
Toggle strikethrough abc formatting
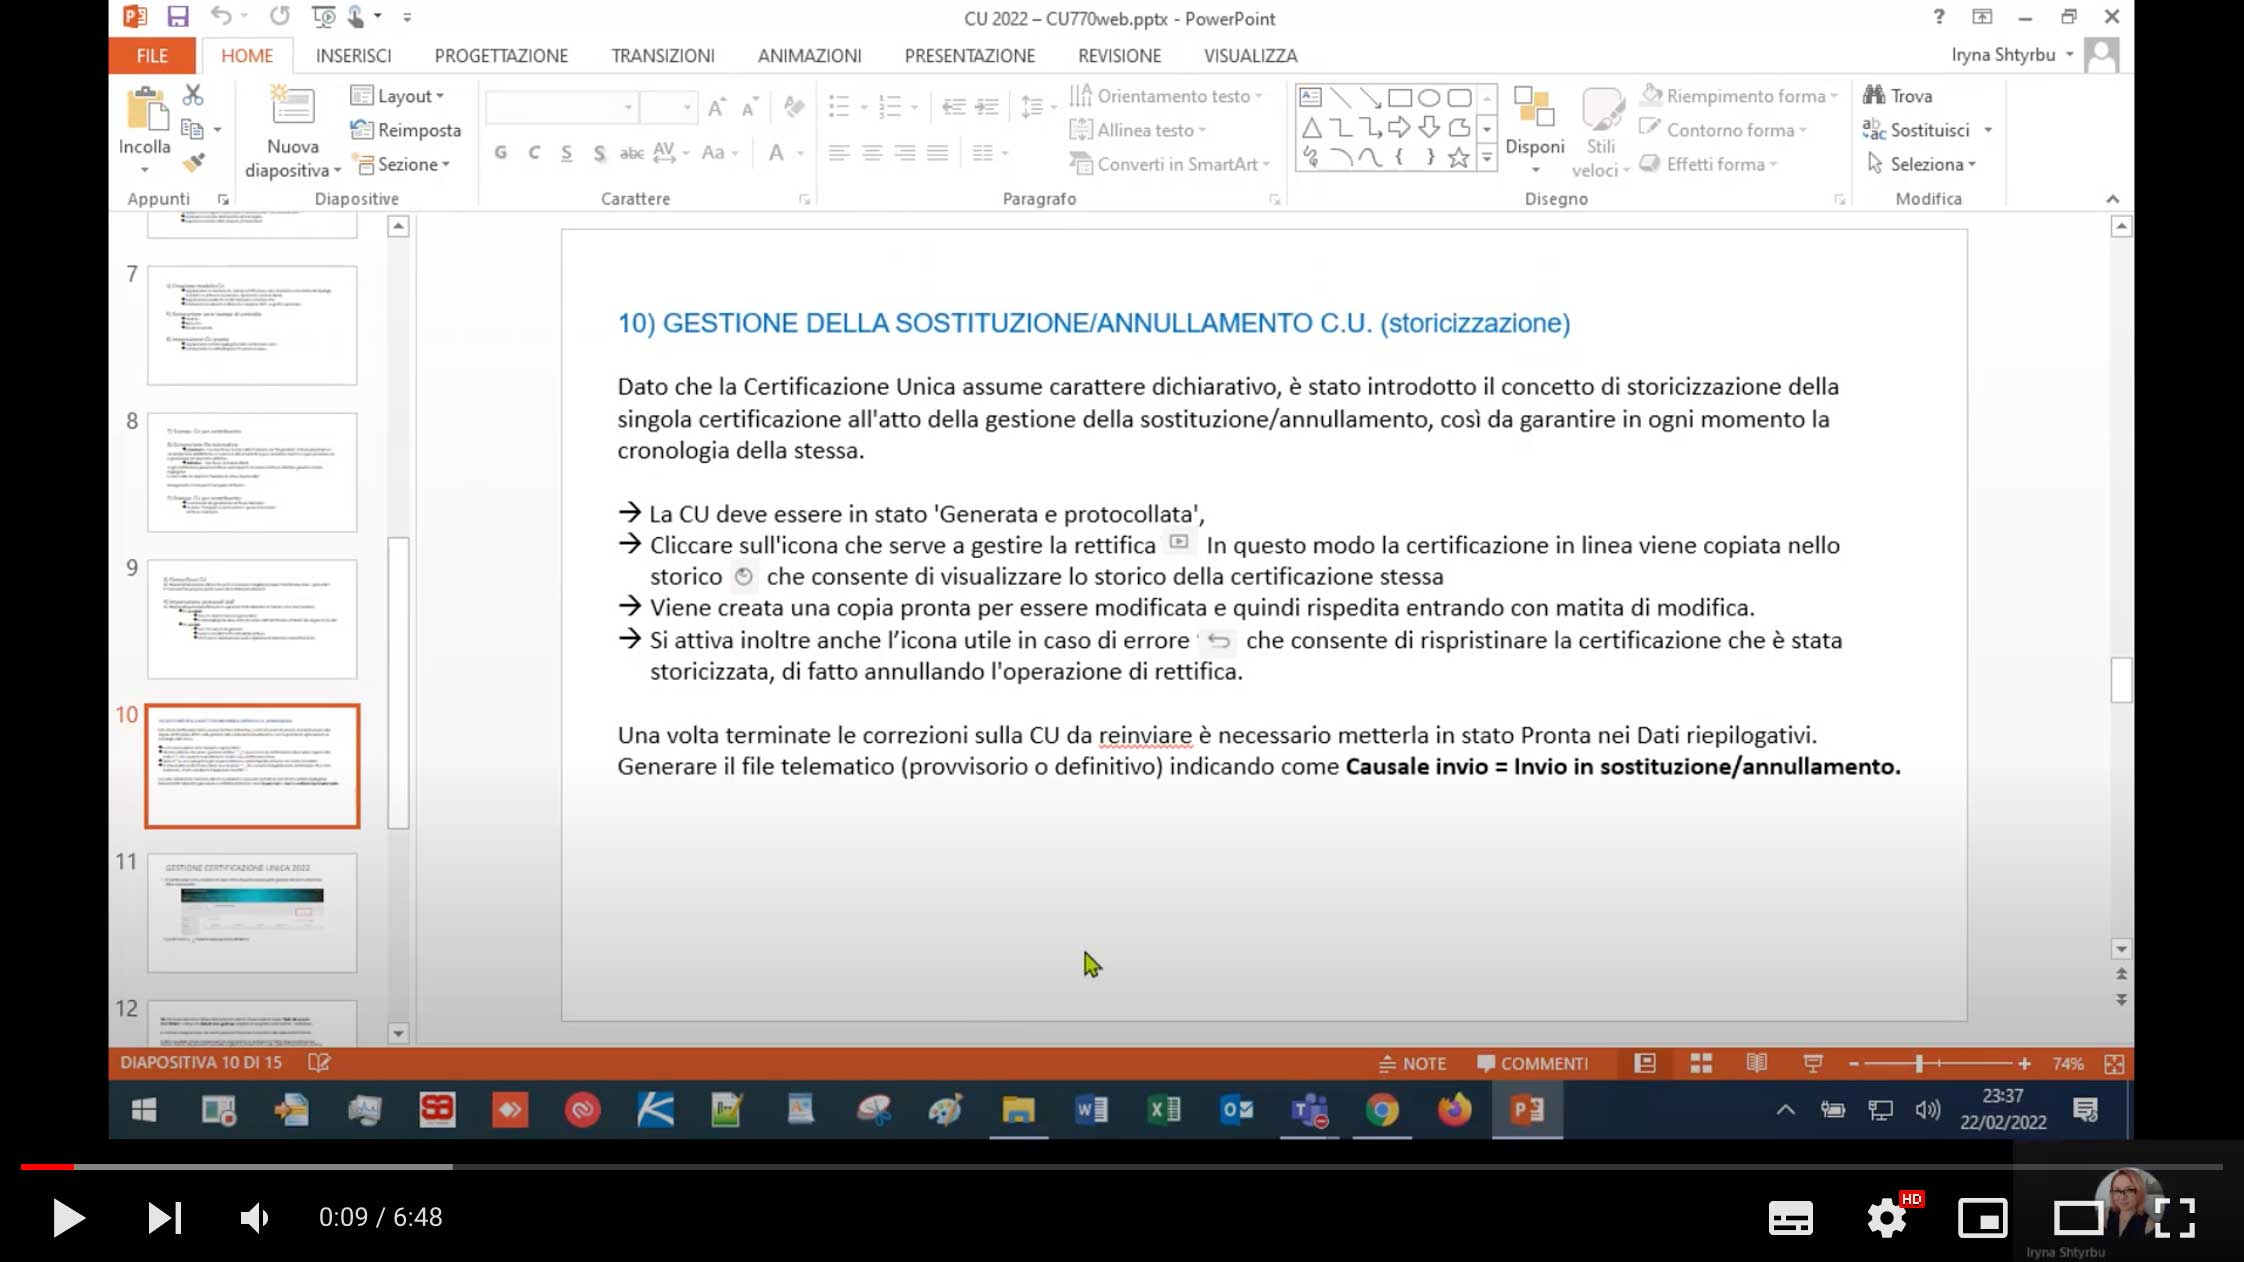pos(632,152)
